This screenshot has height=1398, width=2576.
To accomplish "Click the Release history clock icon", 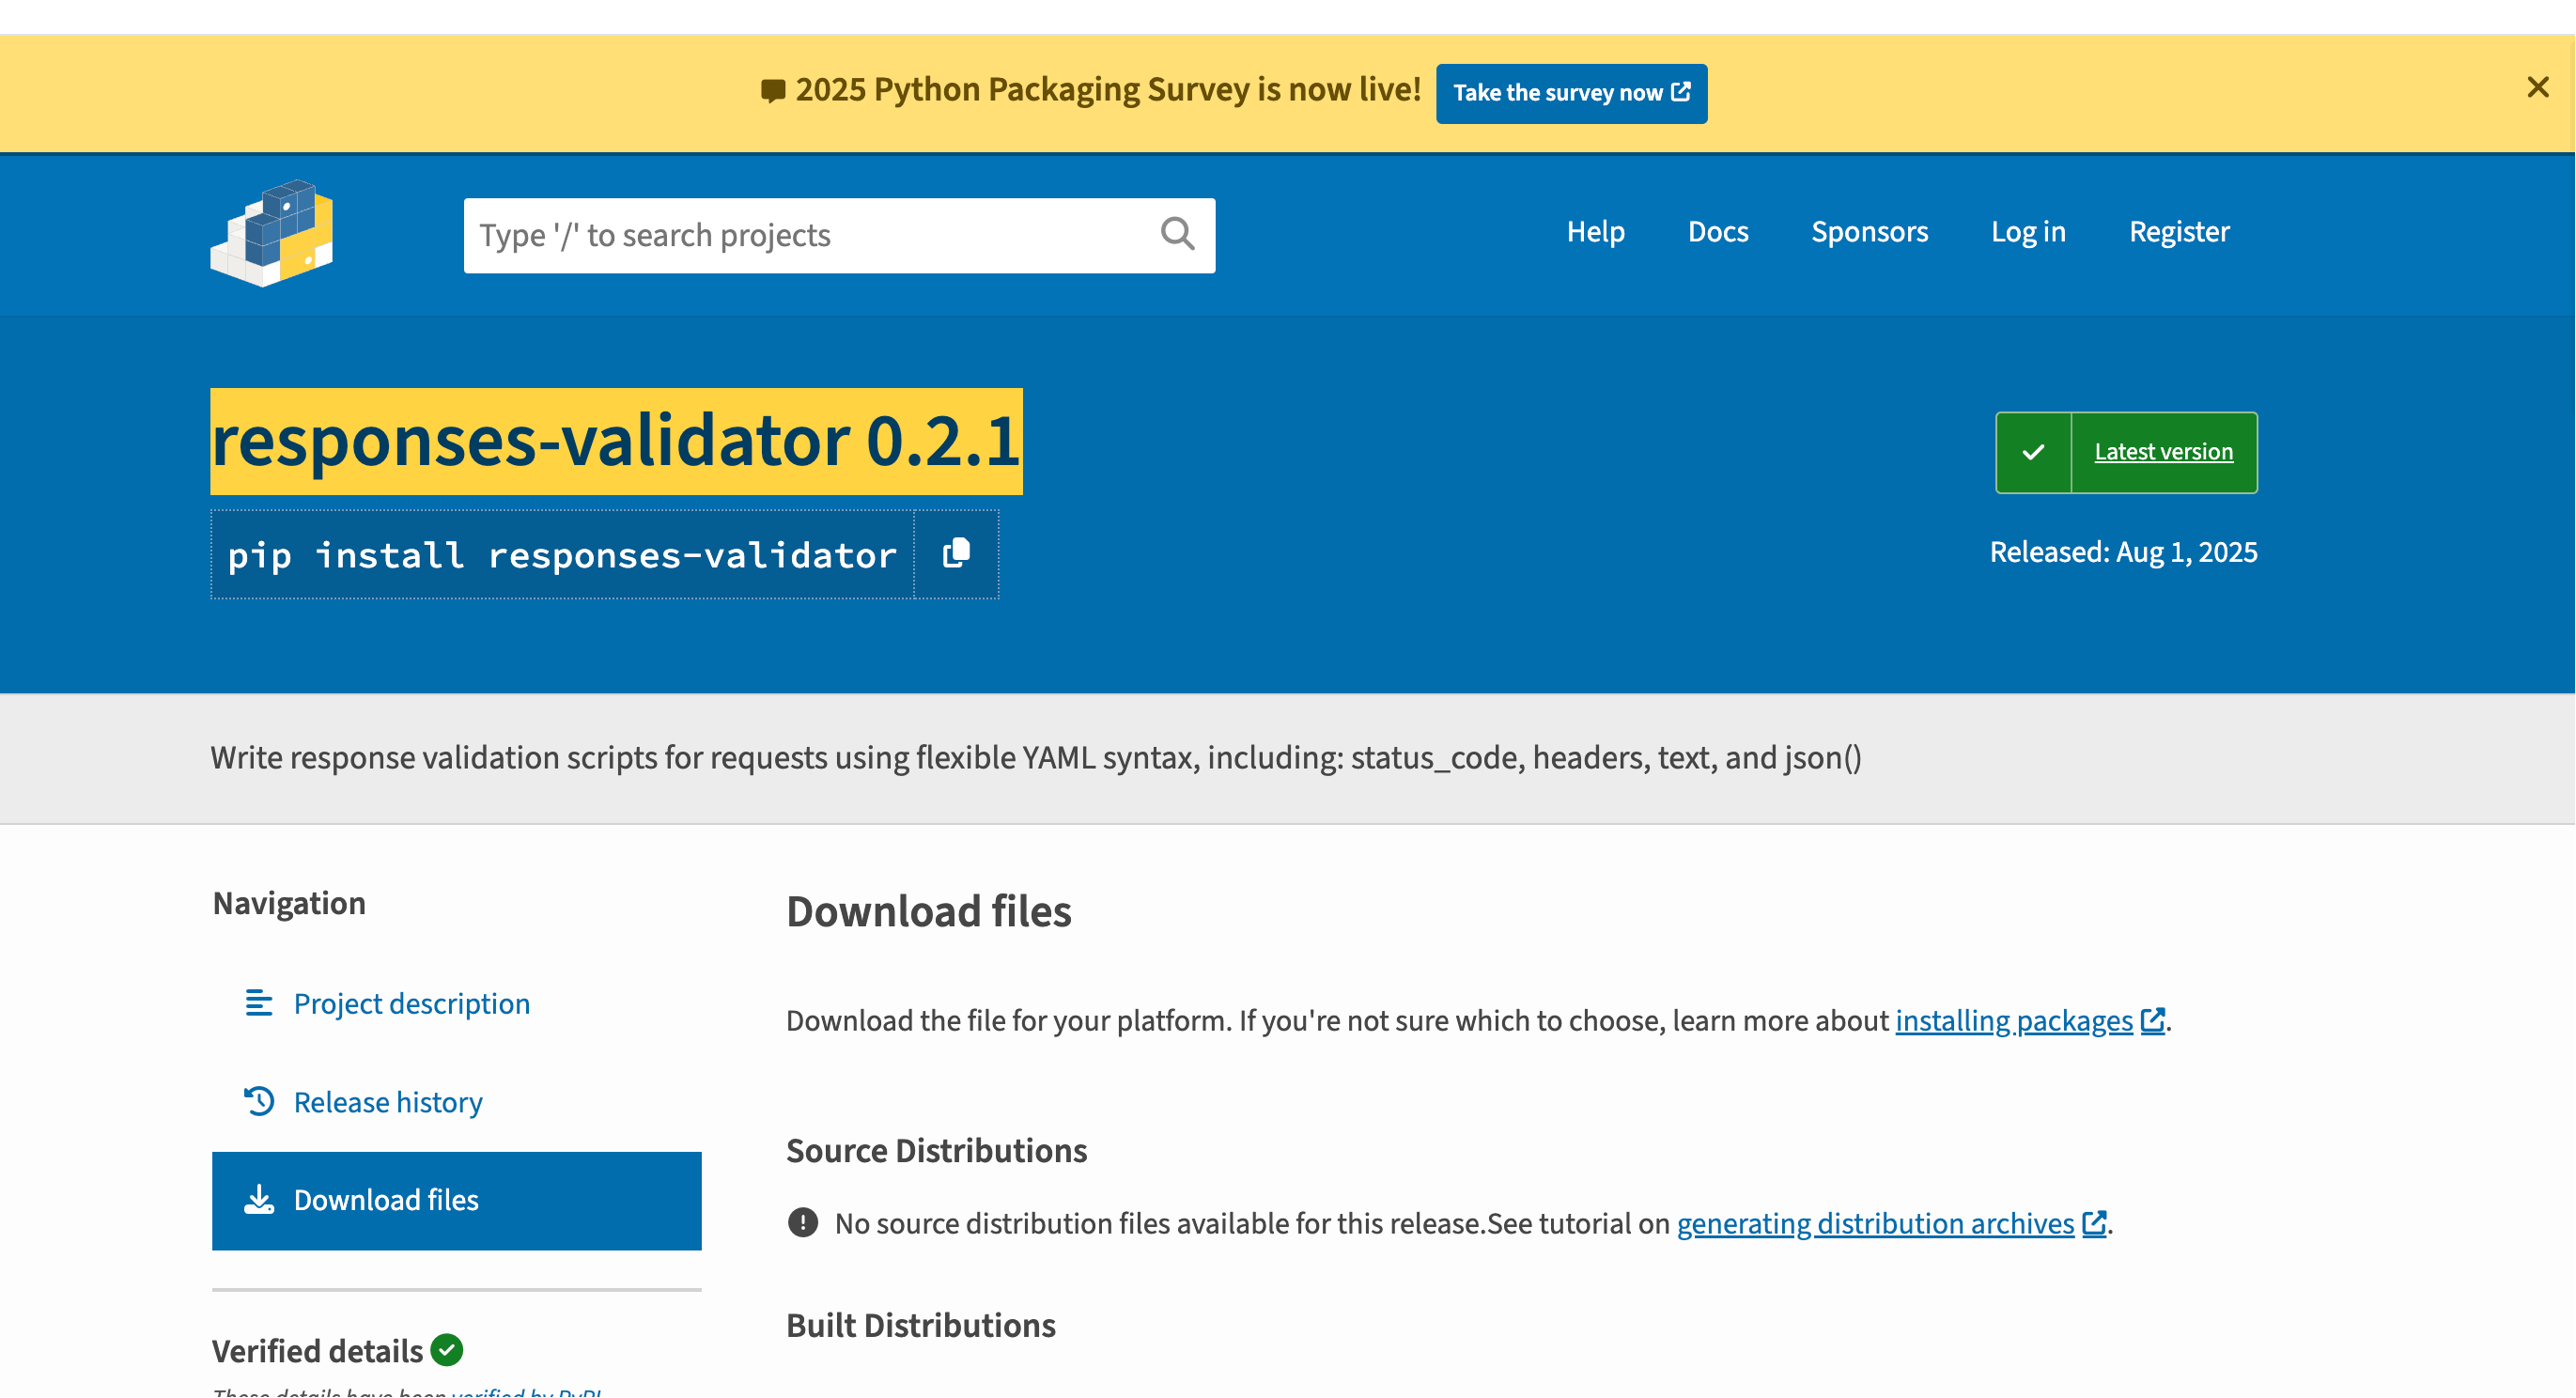I will (259, 1101).
